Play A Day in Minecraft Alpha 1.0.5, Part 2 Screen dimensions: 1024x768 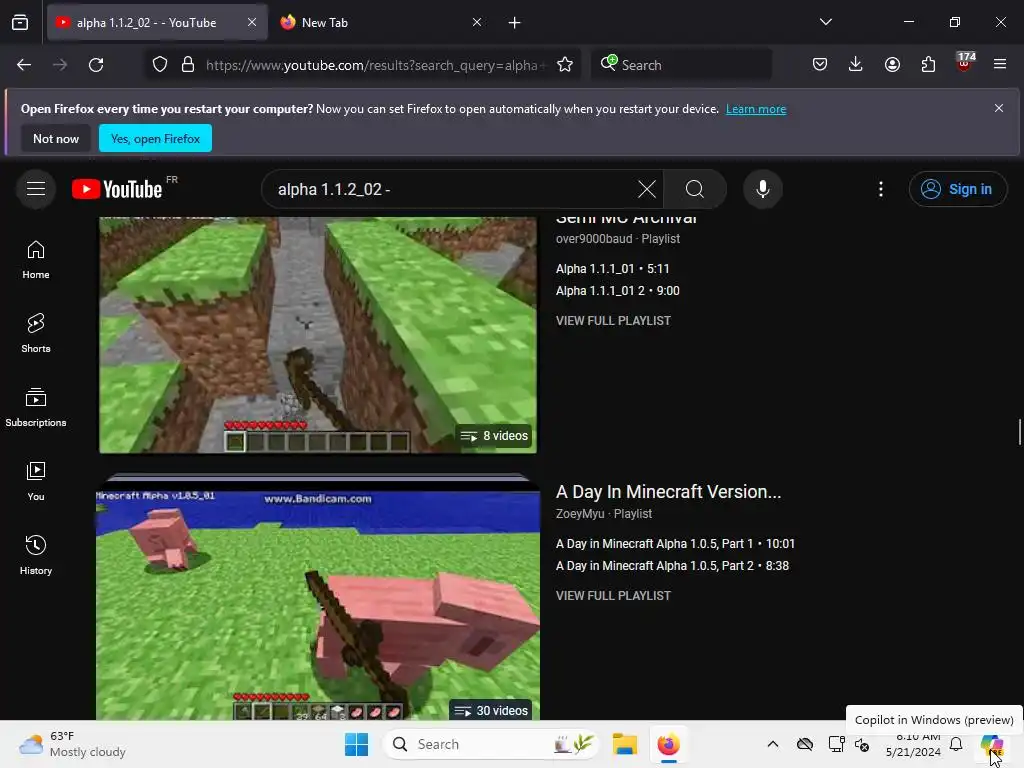(x=672, y=566)
